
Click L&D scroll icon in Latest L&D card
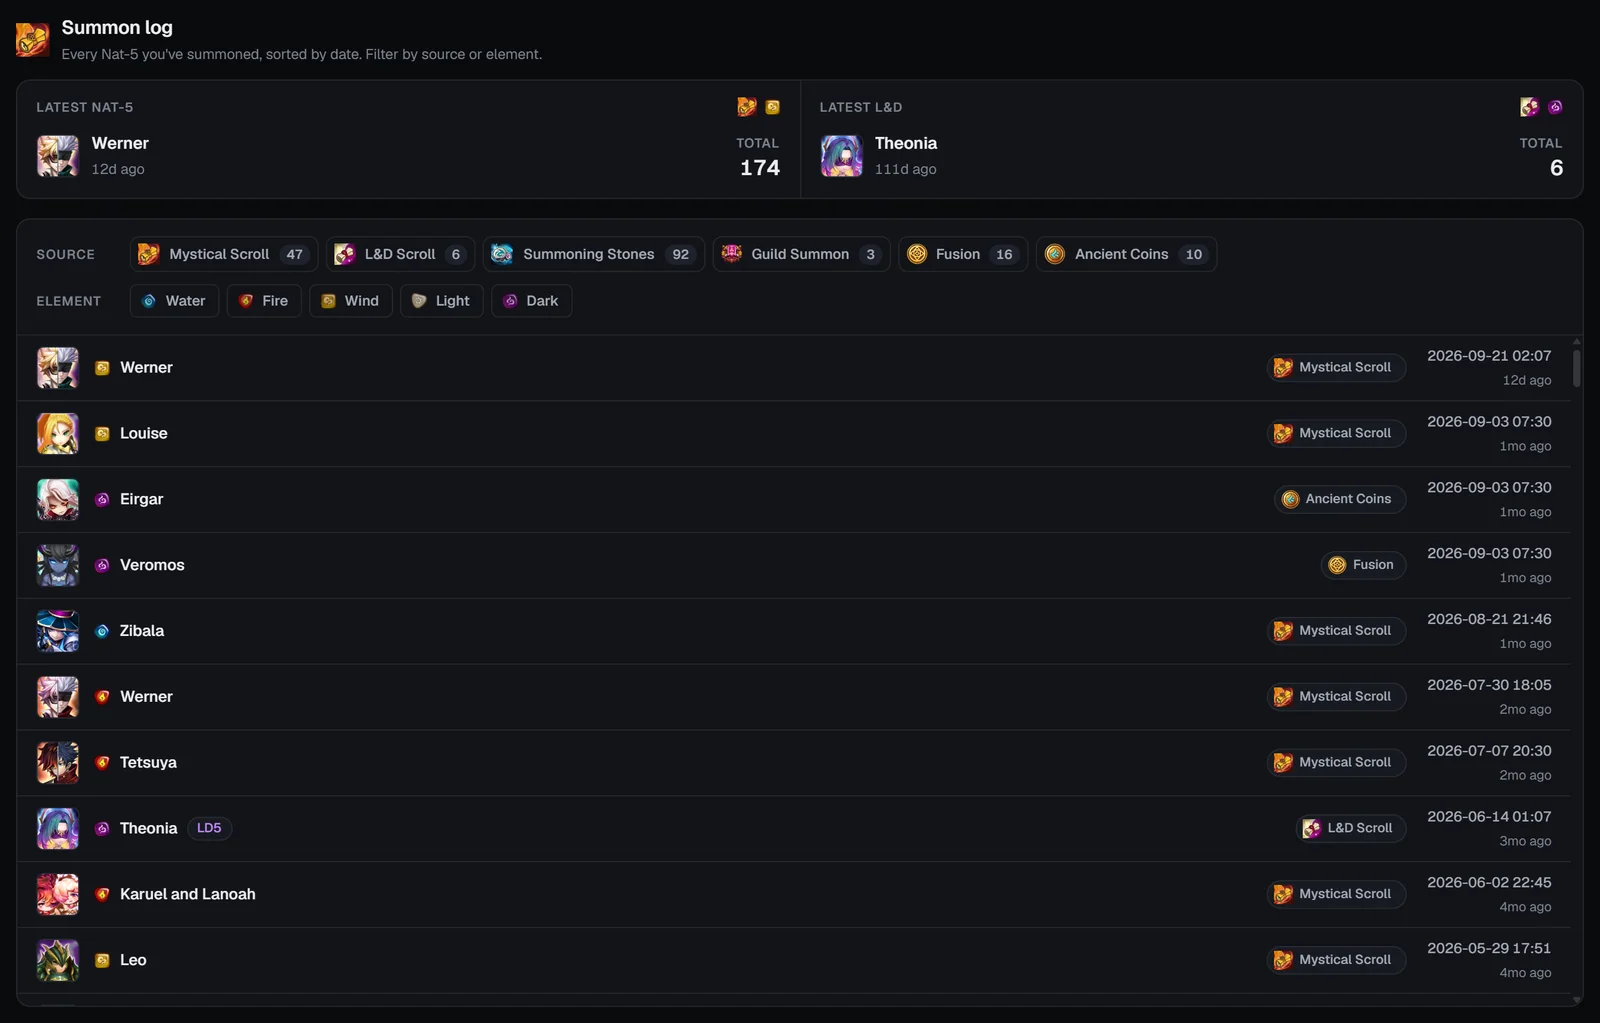1529,107
